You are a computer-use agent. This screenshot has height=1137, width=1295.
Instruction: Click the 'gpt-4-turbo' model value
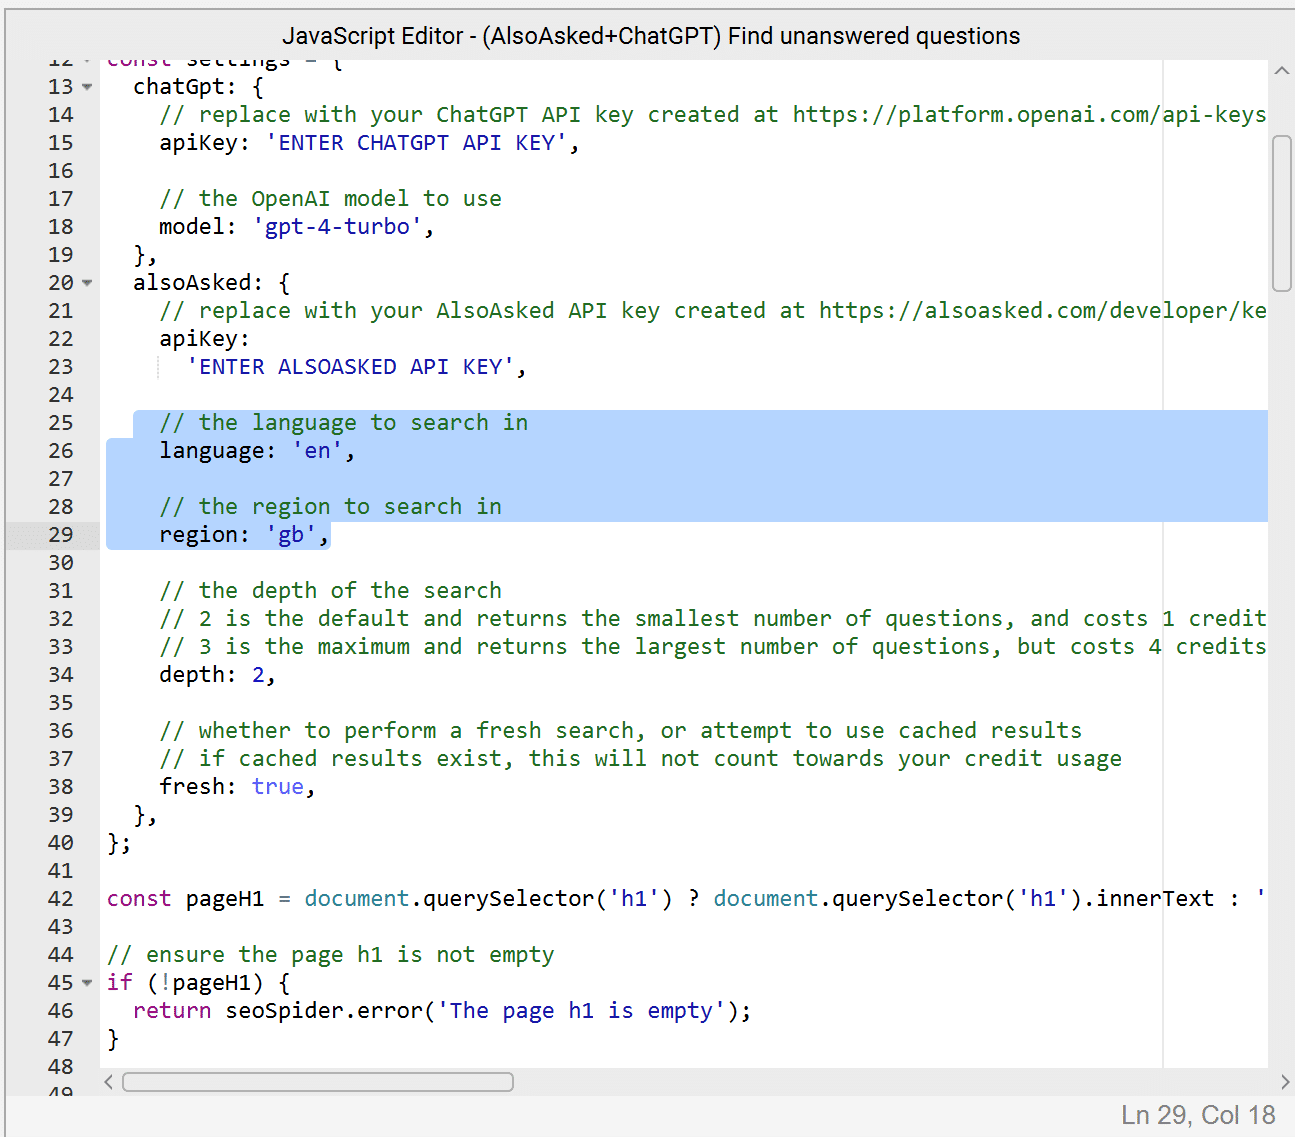click(337, 227)
